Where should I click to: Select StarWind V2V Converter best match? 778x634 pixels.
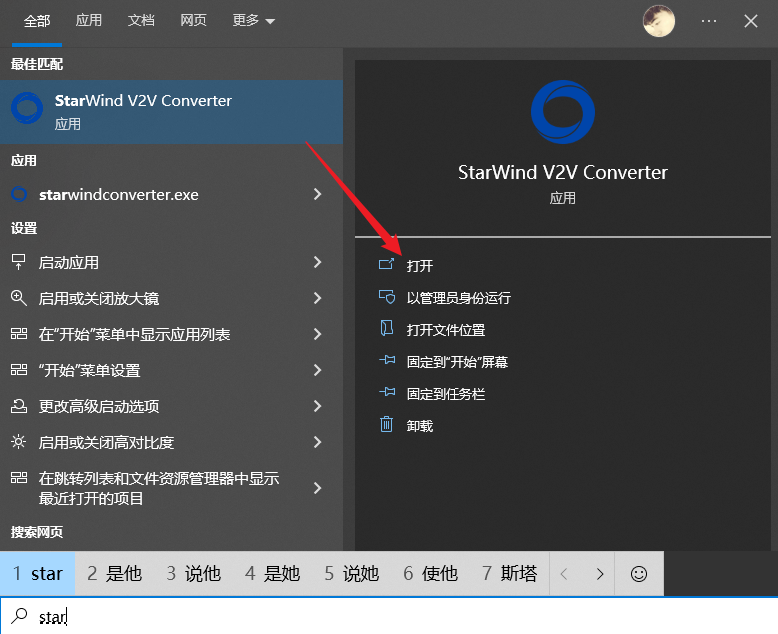171,112
